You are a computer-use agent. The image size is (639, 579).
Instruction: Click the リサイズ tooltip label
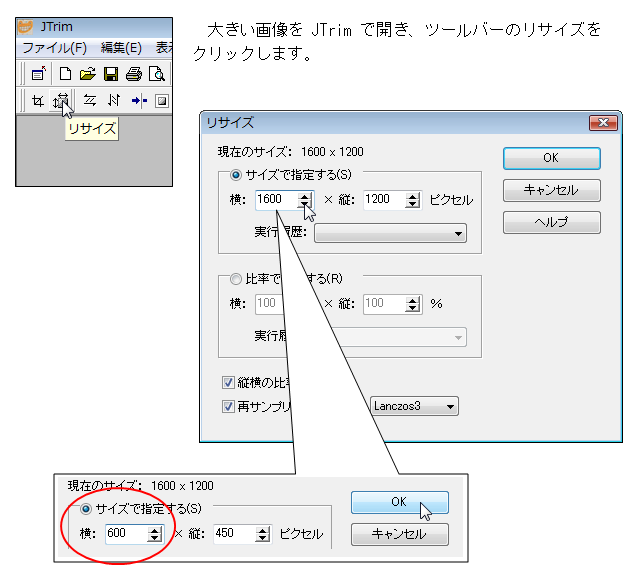(92, 129)
